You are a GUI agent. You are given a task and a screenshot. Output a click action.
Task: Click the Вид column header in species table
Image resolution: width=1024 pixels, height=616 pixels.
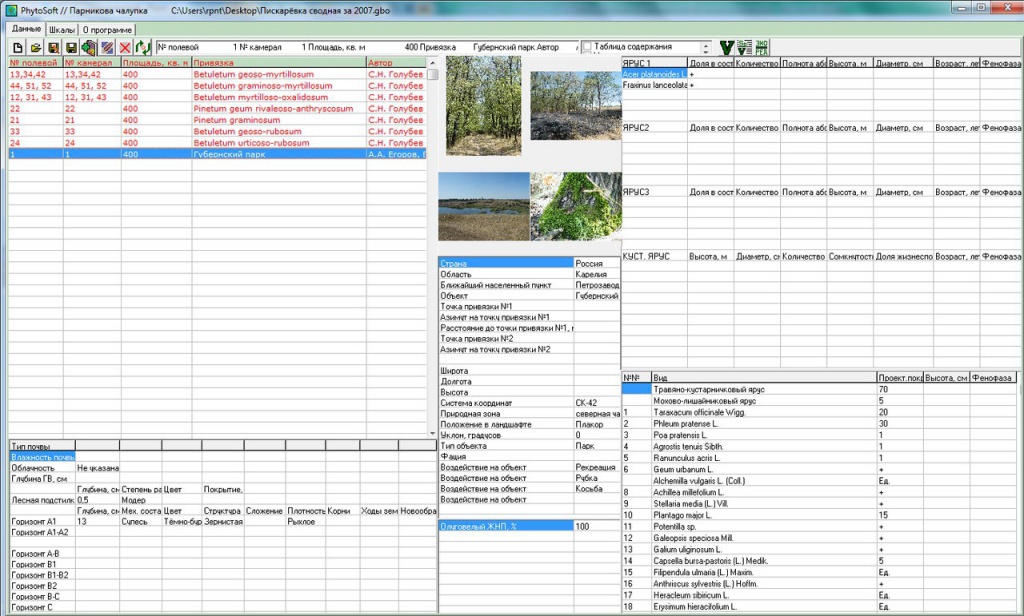(764, 378)
